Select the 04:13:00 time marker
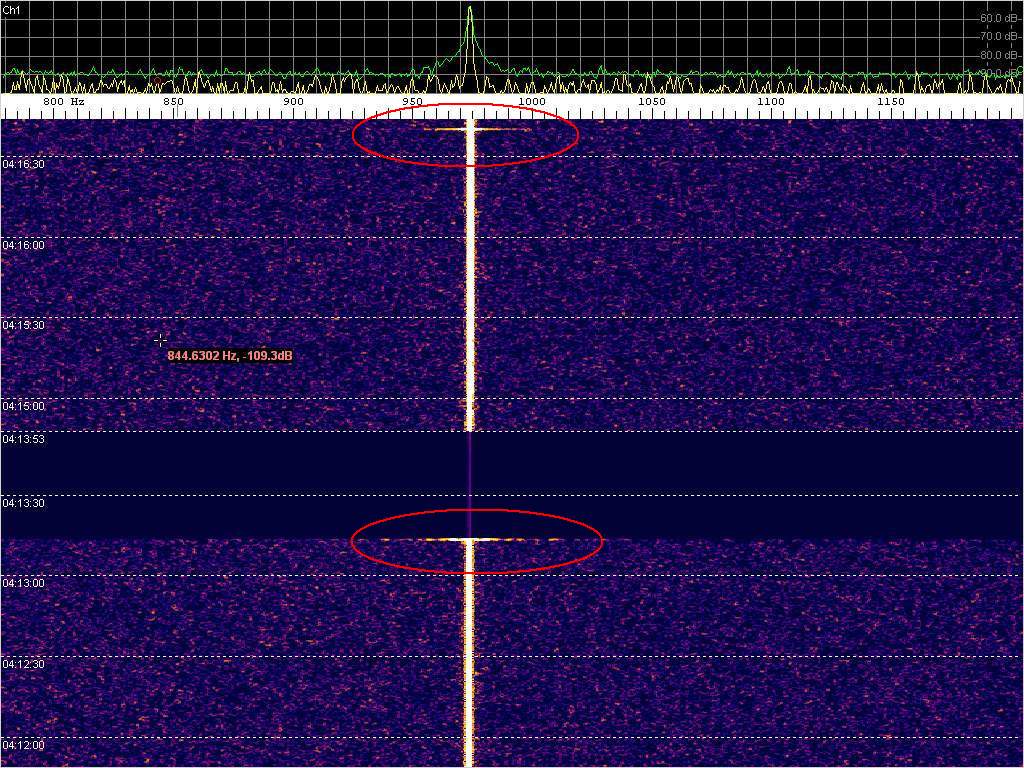The width and height of the screenshot is (1024, 768). (x=23, y=583)
